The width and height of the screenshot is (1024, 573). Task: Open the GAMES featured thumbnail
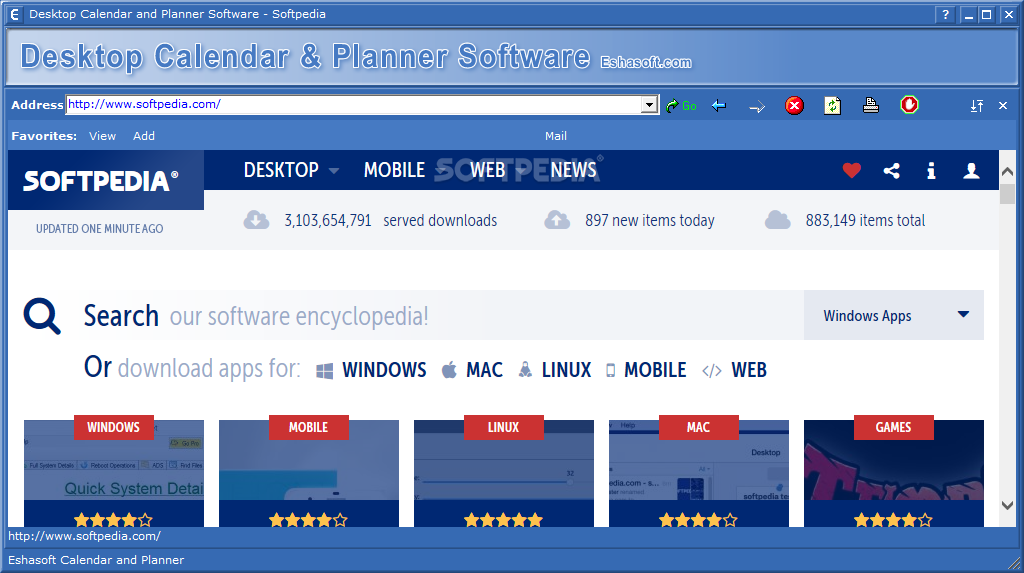[x=893, y=473]
